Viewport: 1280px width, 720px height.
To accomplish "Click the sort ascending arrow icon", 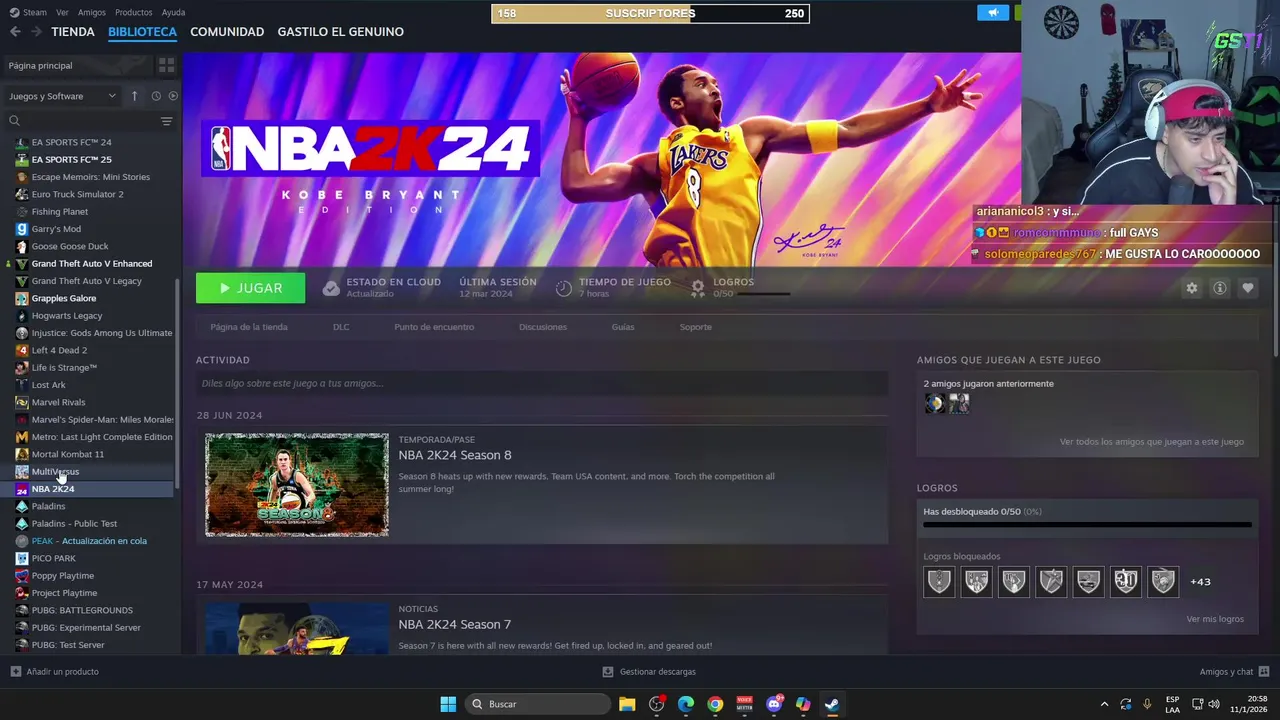I will coord(134,96).
